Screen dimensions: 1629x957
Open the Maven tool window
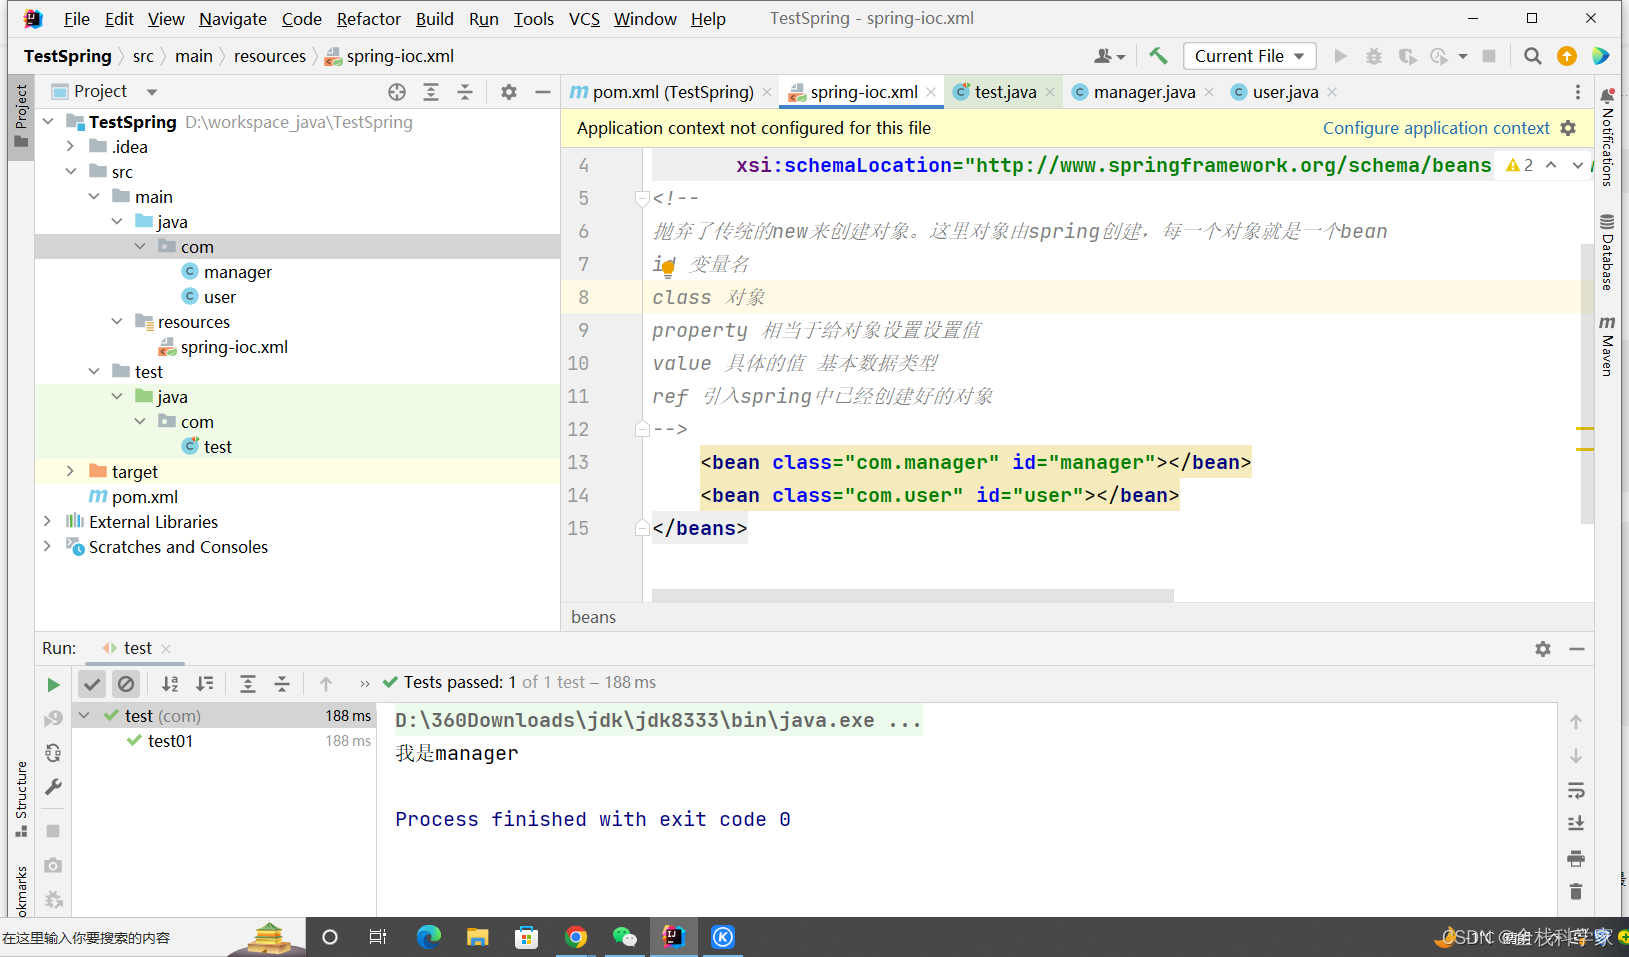(1607, 345)
